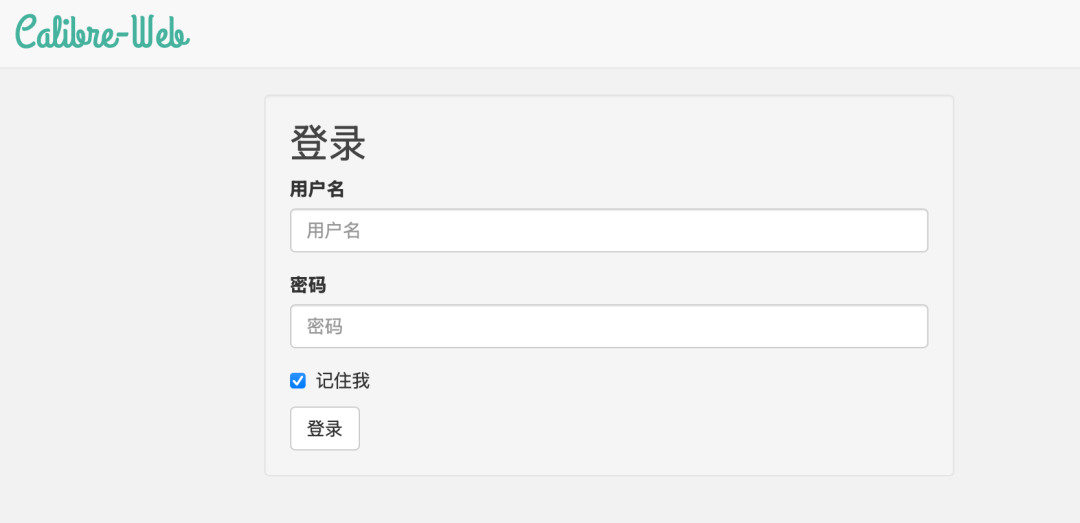Click the large 登录 page heading
The image size is (1080, 523).
pos(328,143)
